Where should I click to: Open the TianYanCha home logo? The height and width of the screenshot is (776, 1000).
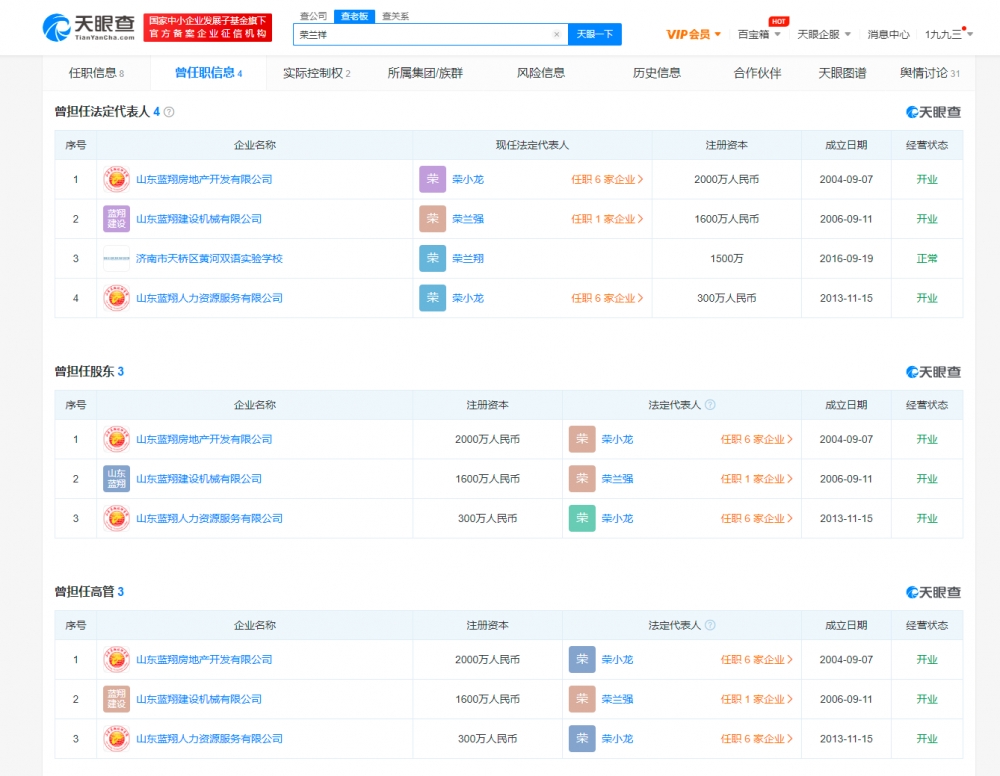pyautogui.click(x=89, y=27)
